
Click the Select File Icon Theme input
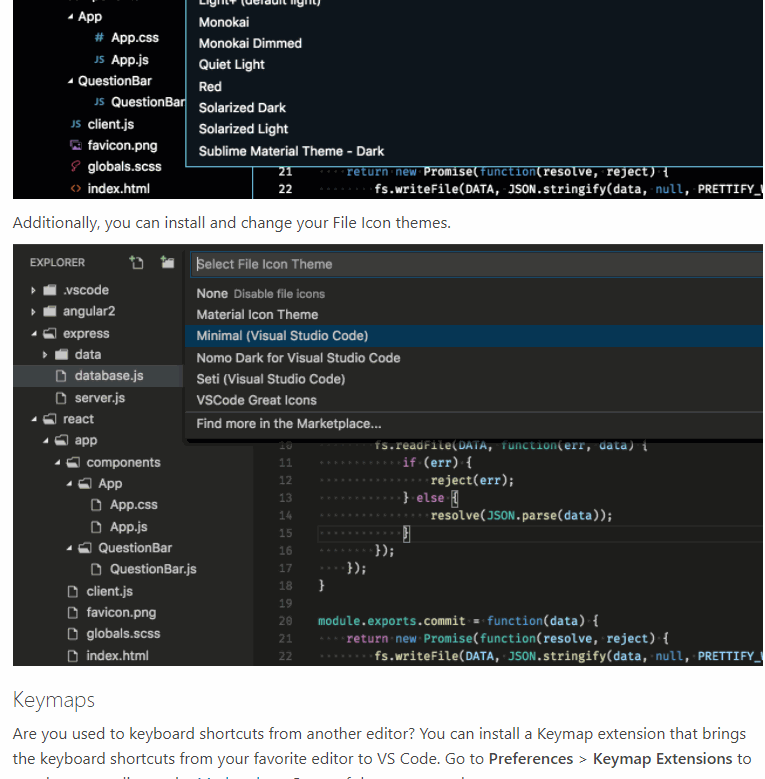[477, 264]
